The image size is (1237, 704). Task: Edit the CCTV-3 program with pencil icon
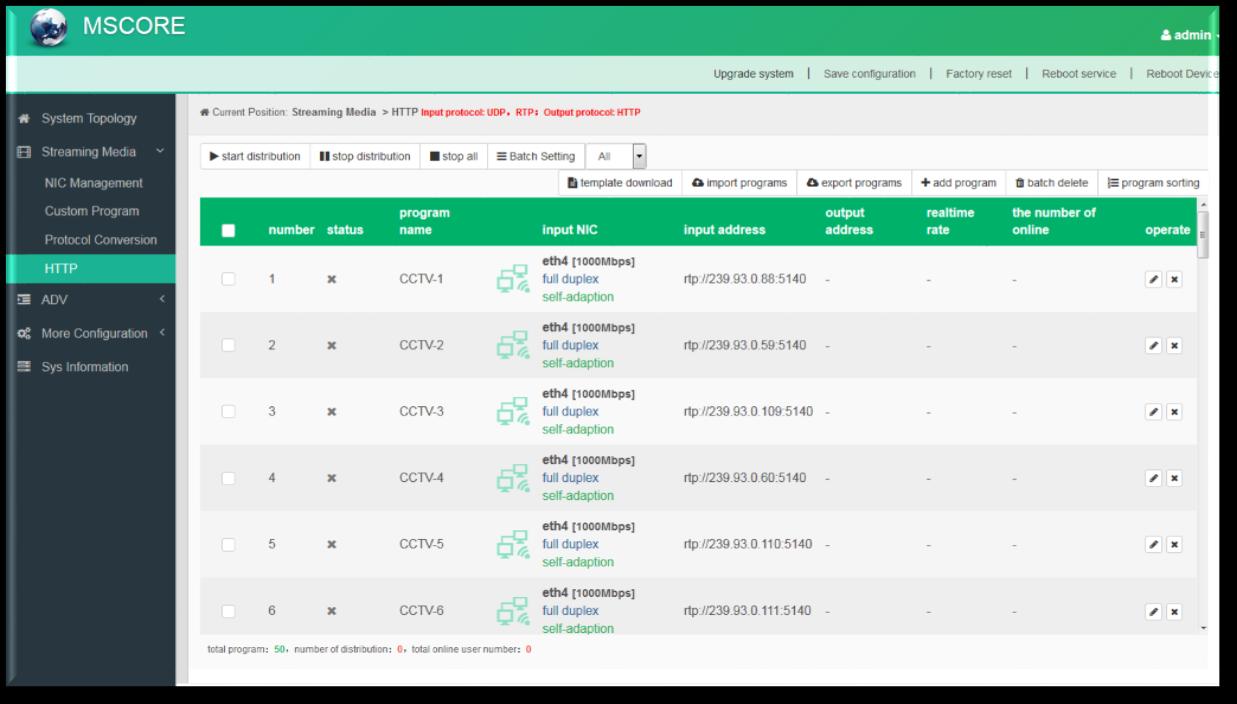[1154, 412]
